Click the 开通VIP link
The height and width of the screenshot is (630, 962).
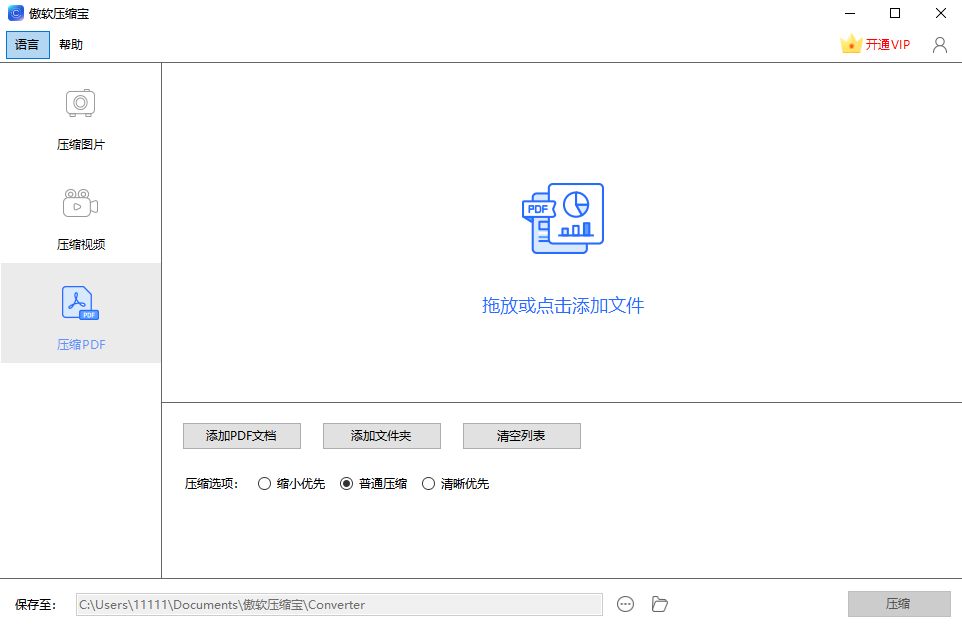click(x=887, y=45)
